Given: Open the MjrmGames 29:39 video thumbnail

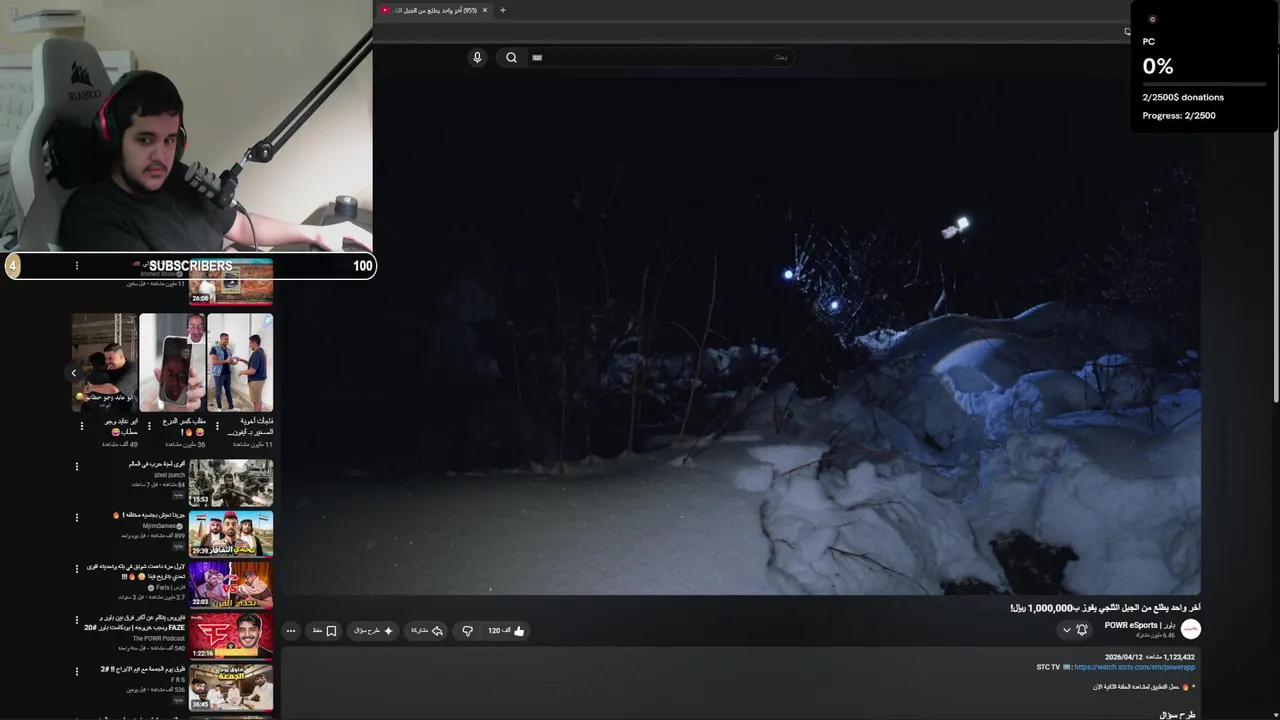Looking at the screenshot, I should coord(231,533).
